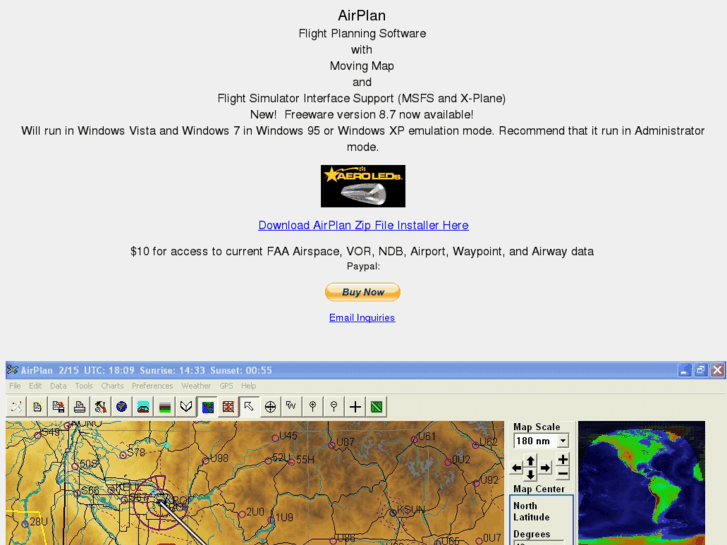The height and width of the screenshot is (545, 727).
Task: Open the Map Scale 180 nm dropdown
Action: pos(562,441)
